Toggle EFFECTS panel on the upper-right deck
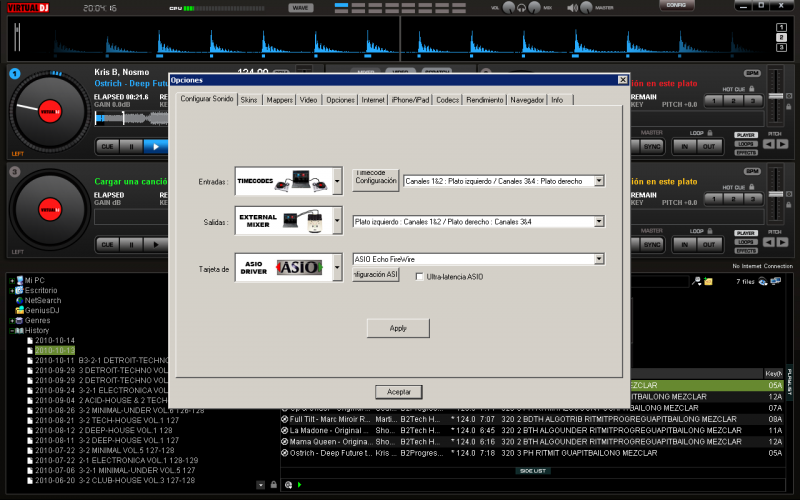The image size is (800, 500). coord(746,153)
